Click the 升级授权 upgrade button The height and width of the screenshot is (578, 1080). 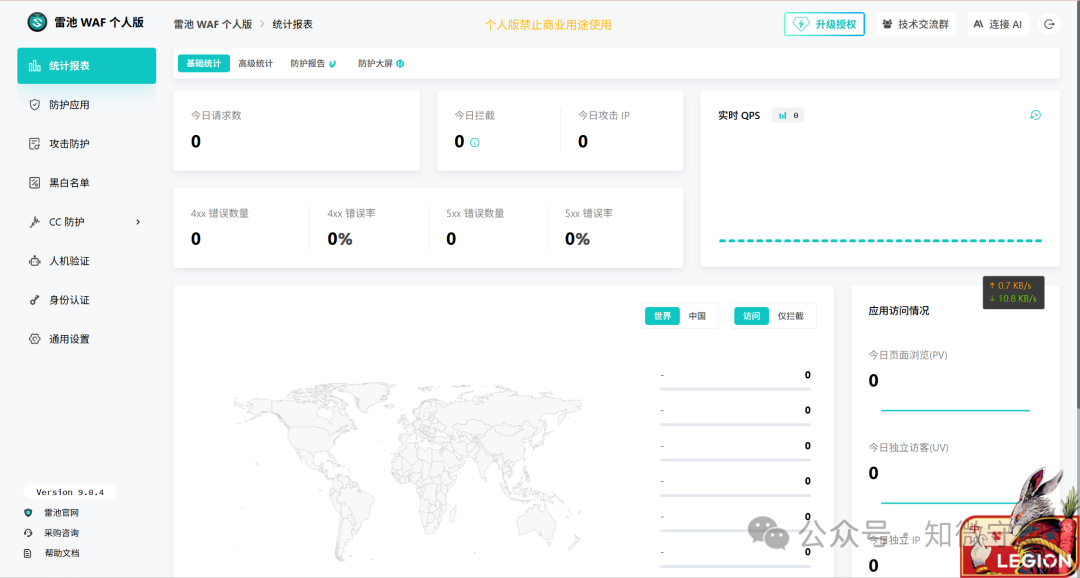point(824,24)
